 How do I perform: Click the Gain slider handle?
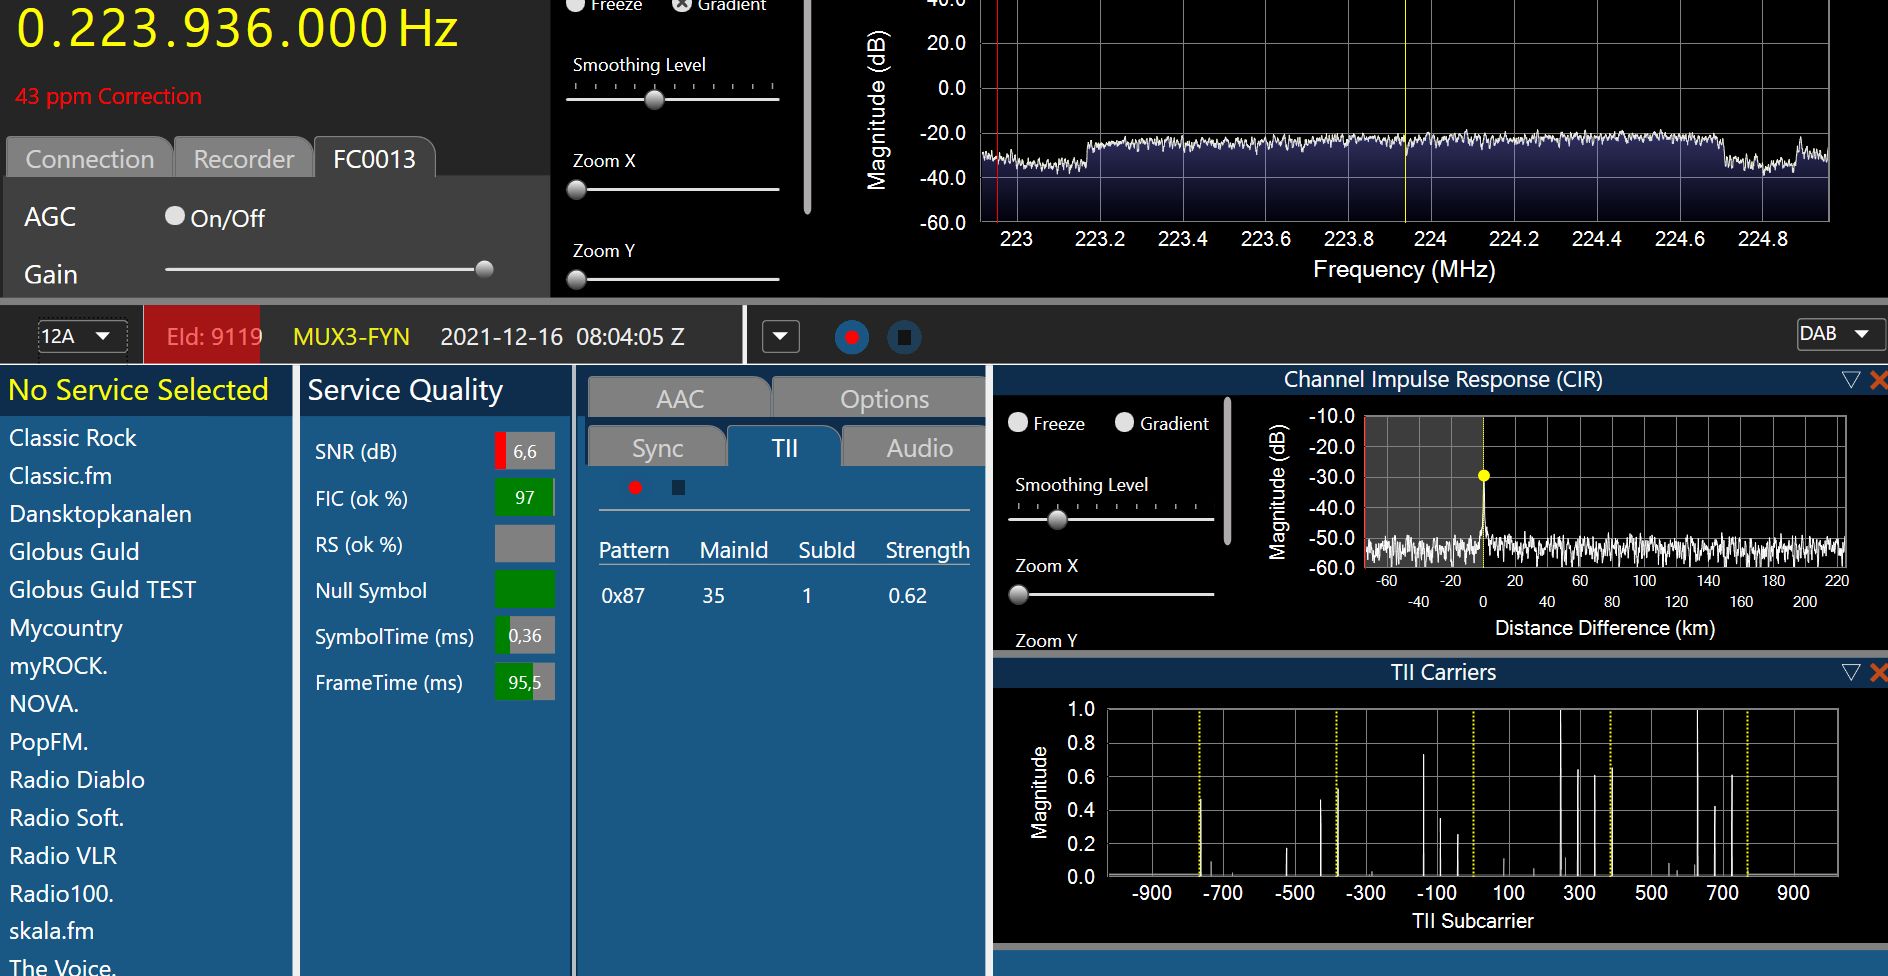[x=484, y=269]
